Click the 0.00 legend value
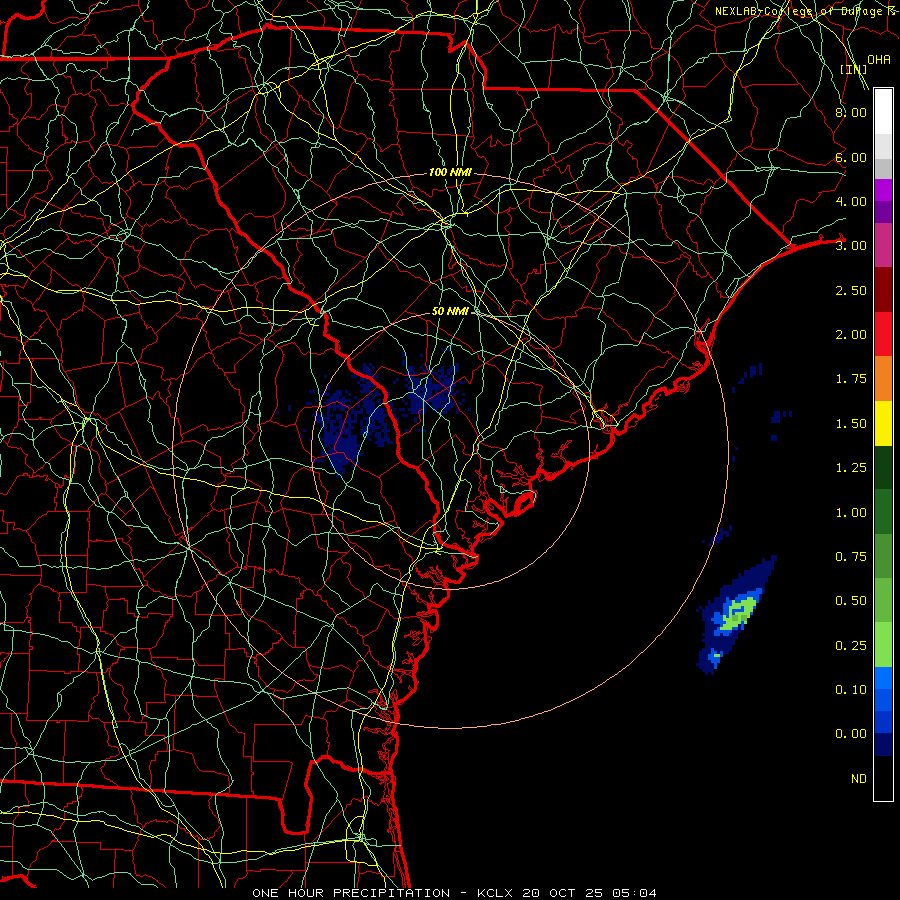Image resolution: width=900 pixels, height=900 pixels. 851,734
